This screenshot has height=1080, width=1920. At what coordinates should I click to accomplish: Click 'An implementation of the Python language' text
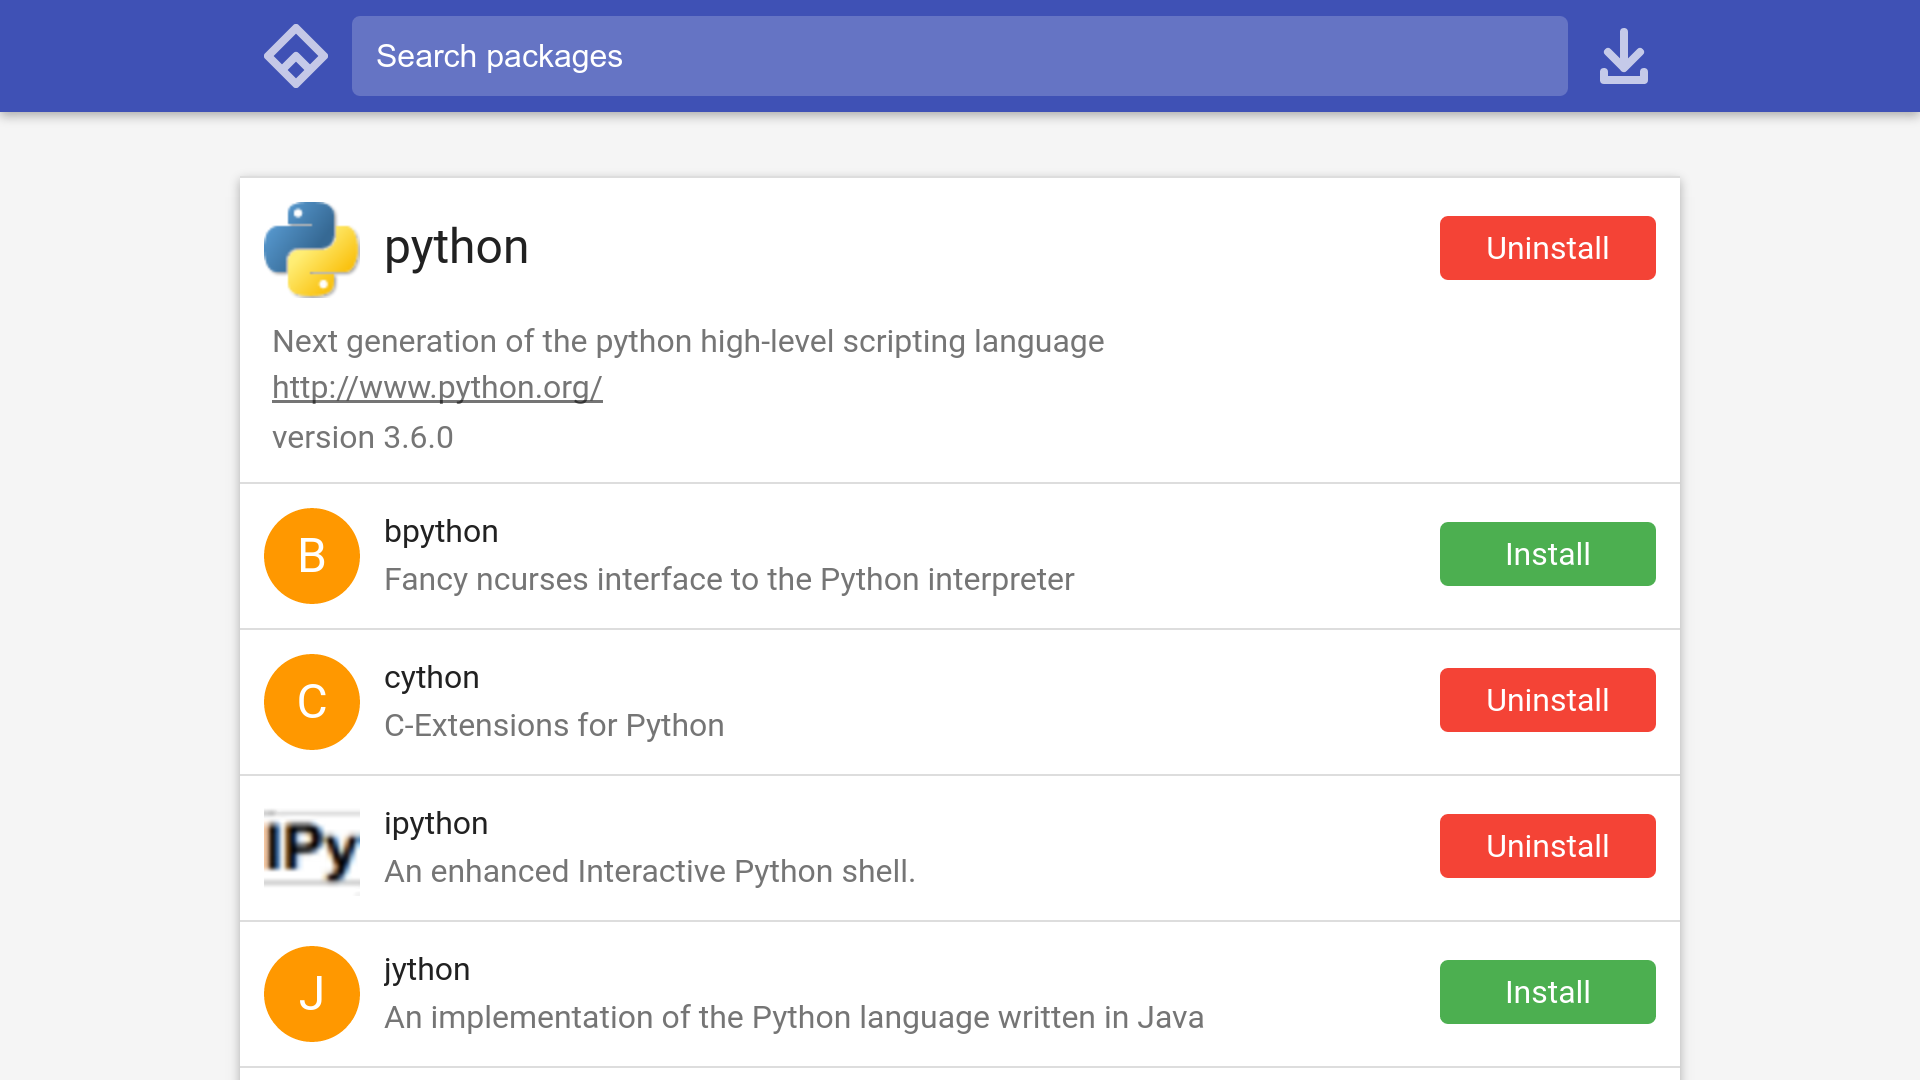pos(794,1018)
